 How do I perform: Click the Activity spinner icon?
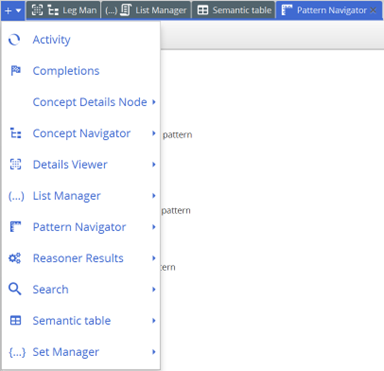14,40
